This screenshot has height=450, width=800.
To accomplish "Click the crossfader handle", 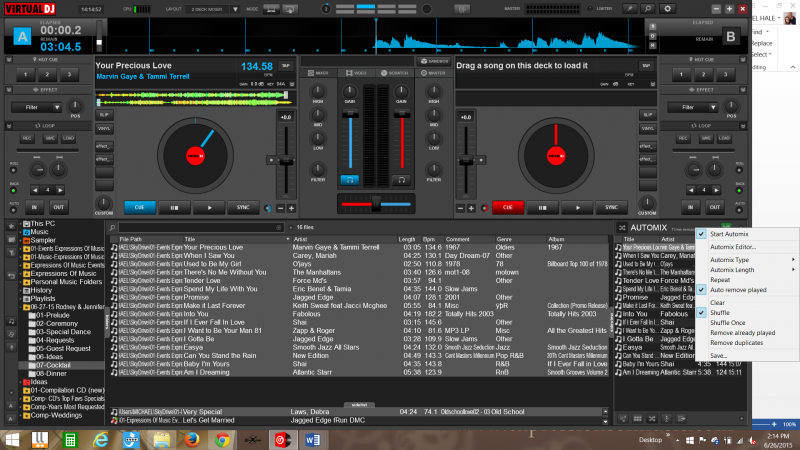I will click(376, 204).
